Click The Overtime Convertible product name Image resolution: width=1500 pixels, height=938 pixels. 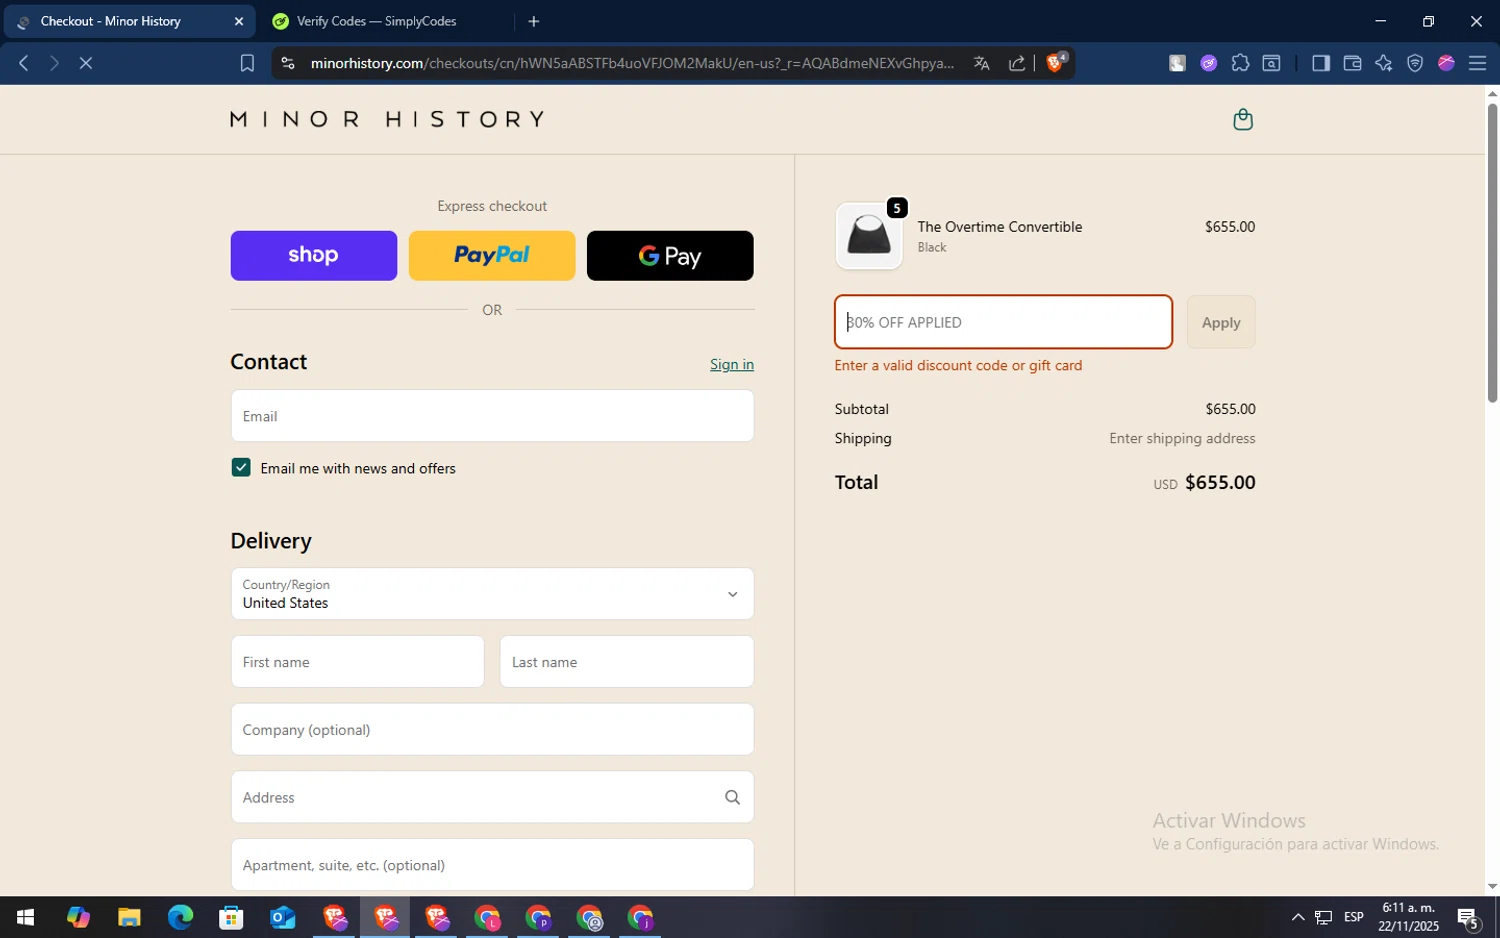coord(999,227)
